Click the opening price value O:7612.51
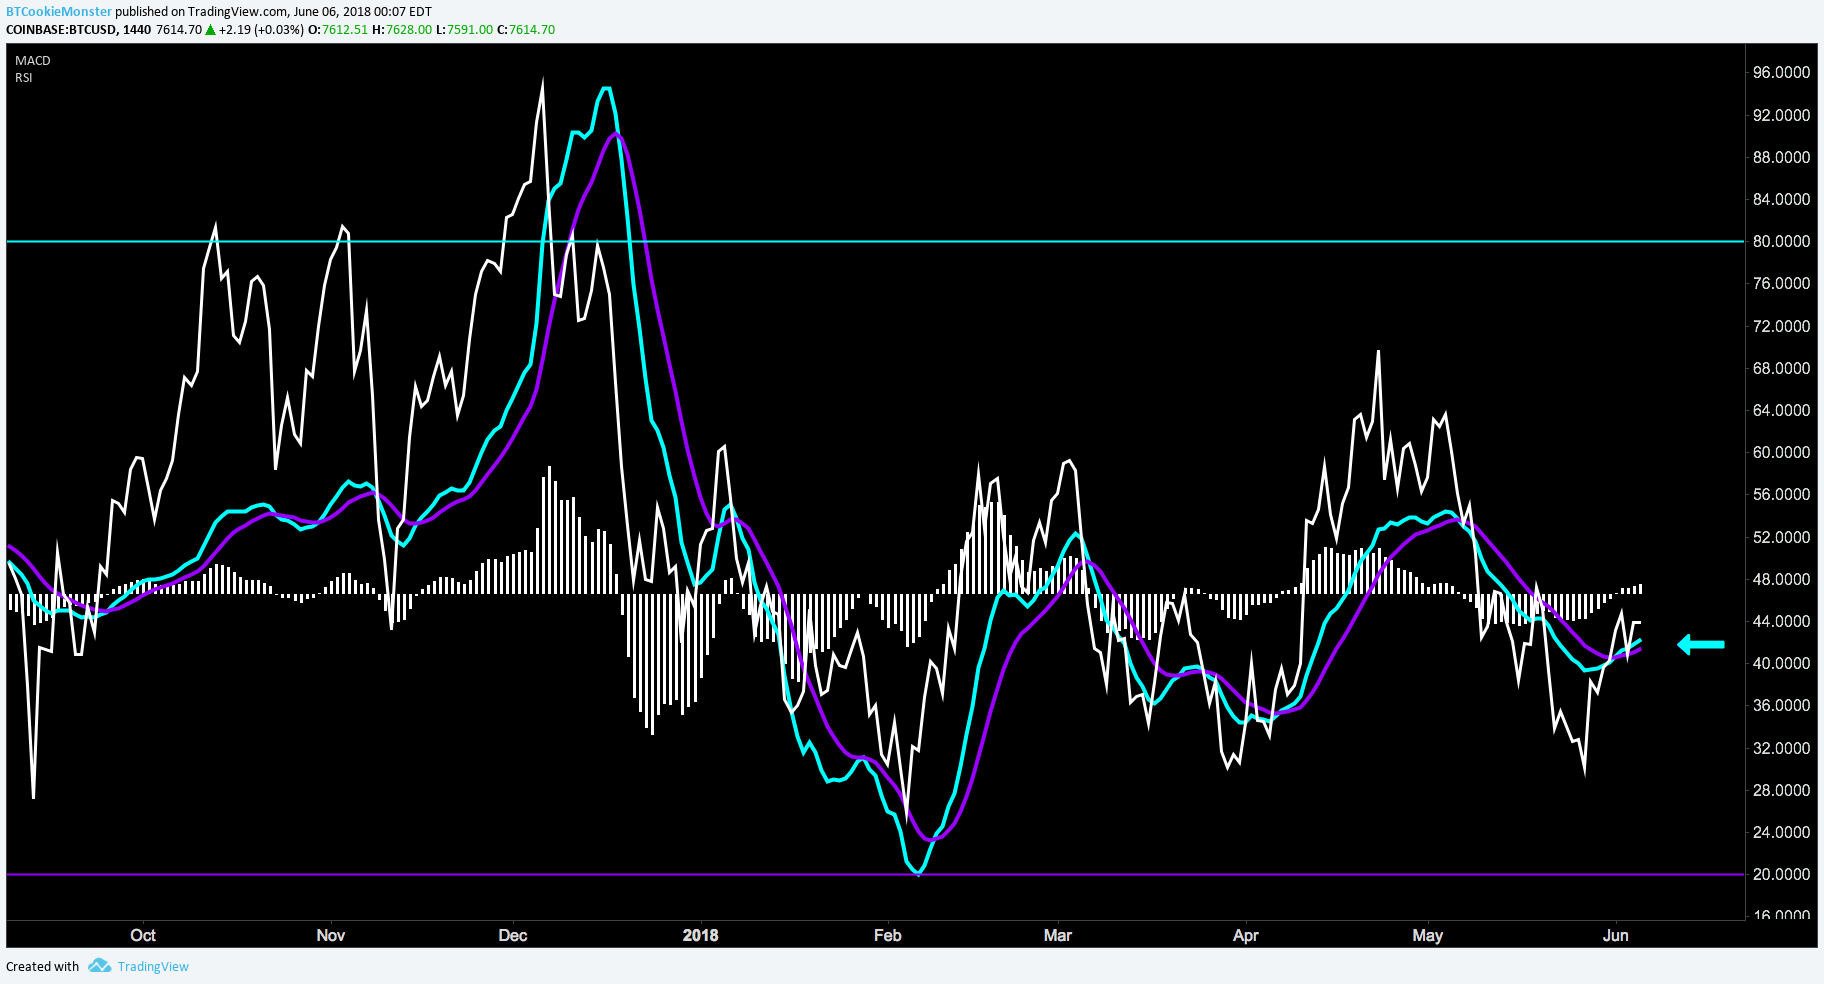Screen dimensions: 1824x984 pyautogui.click(x=338, y=30)
